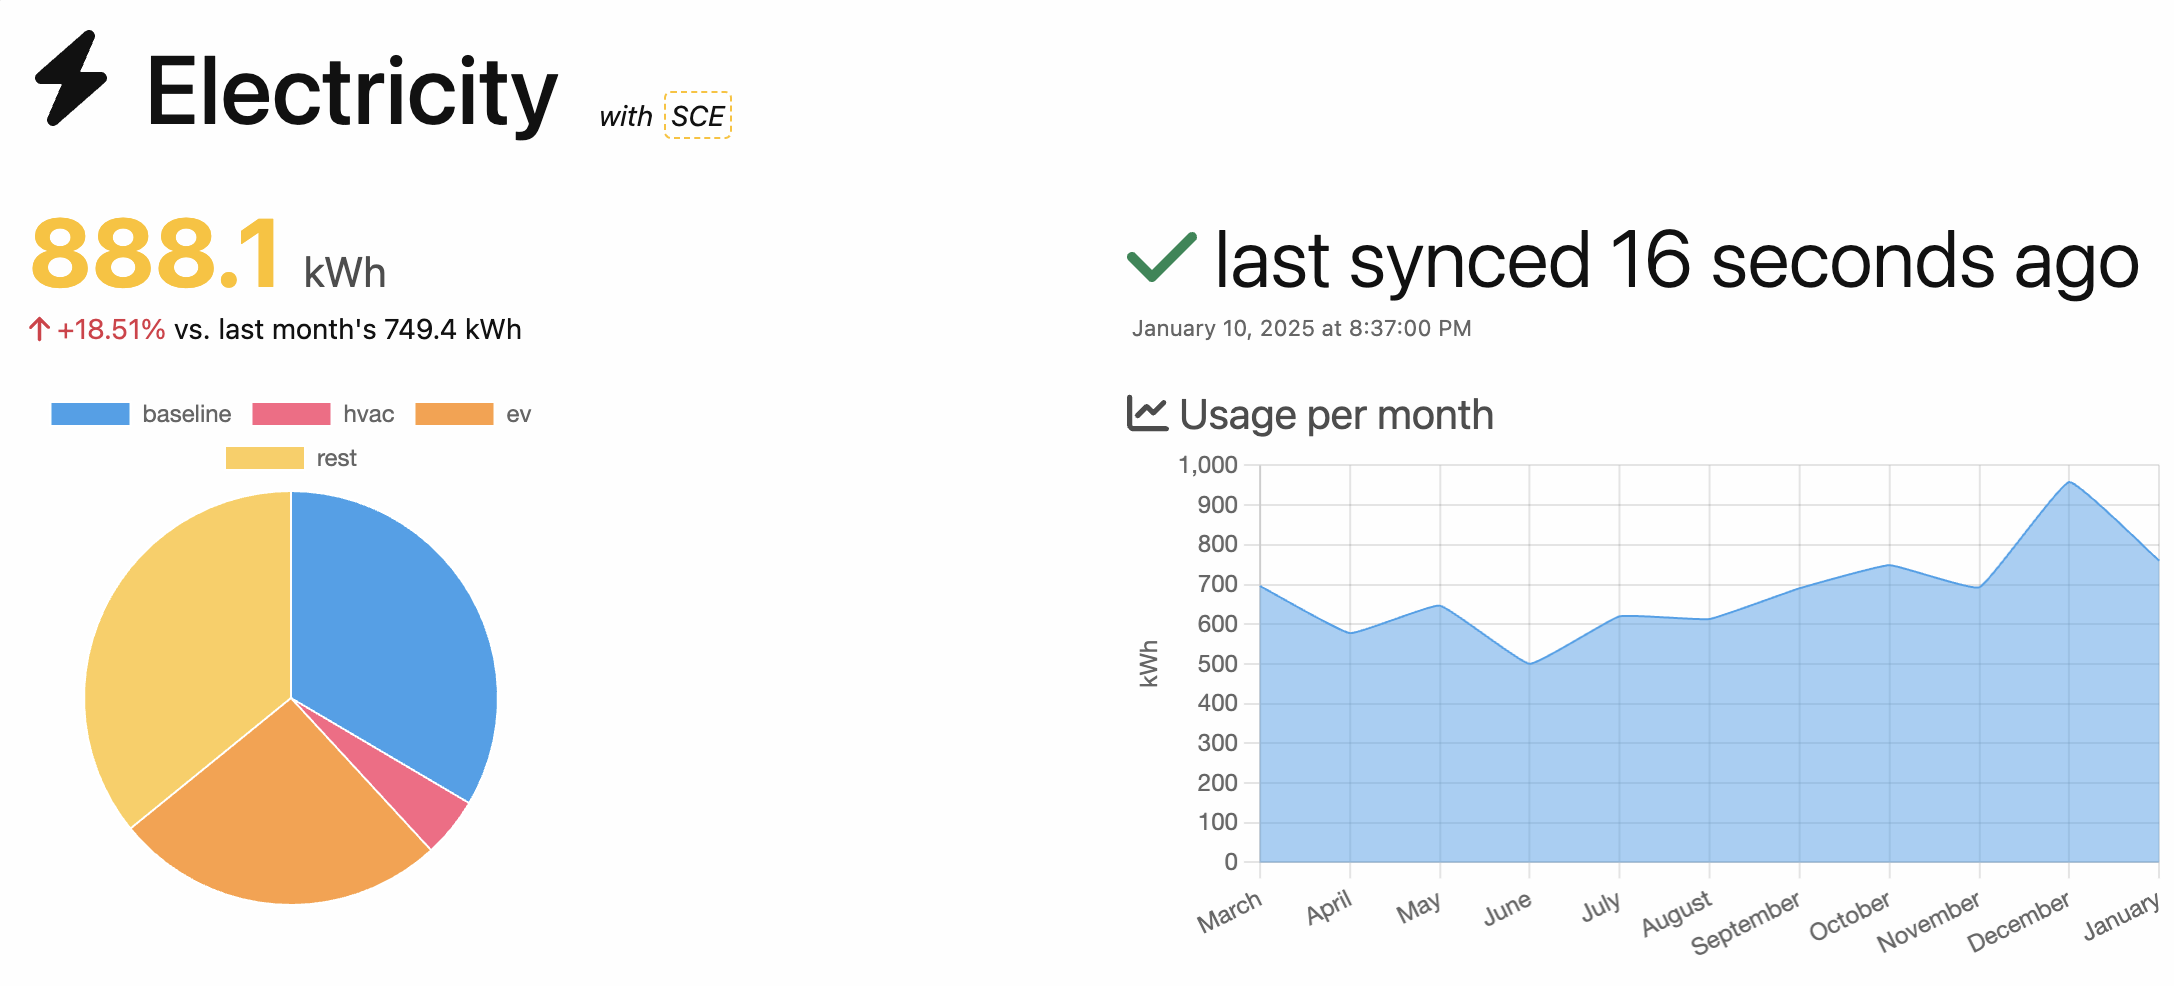Select the yellow rest legend swatch
Image resolution: width=2174 pixels, height=986 pixels.
[265, 457]
